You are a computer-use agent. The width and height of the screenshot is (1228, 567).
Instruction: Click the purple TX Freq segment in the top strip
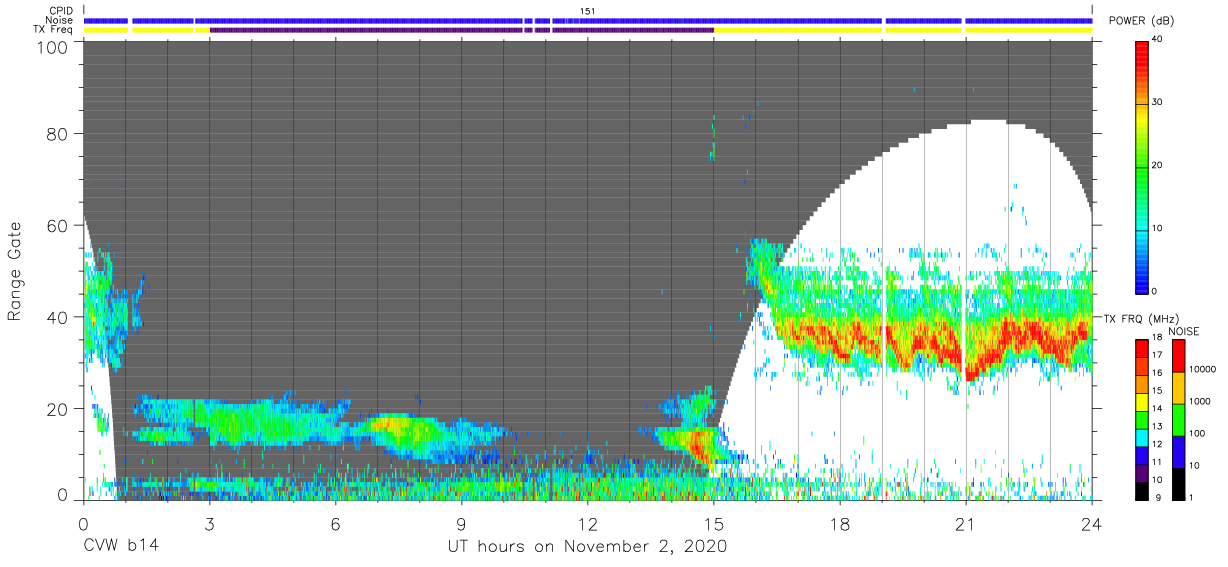[460, 30]
